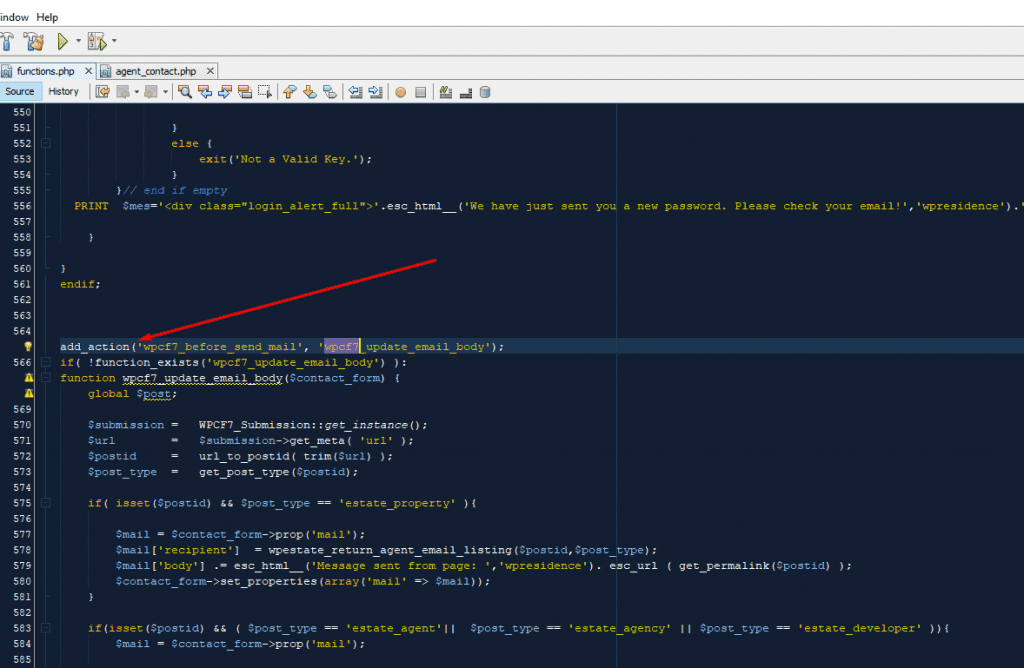The image size is (1024, 668).
Task: Toggle Highlight Search in the editor toolbar
Action: [245, 92]
